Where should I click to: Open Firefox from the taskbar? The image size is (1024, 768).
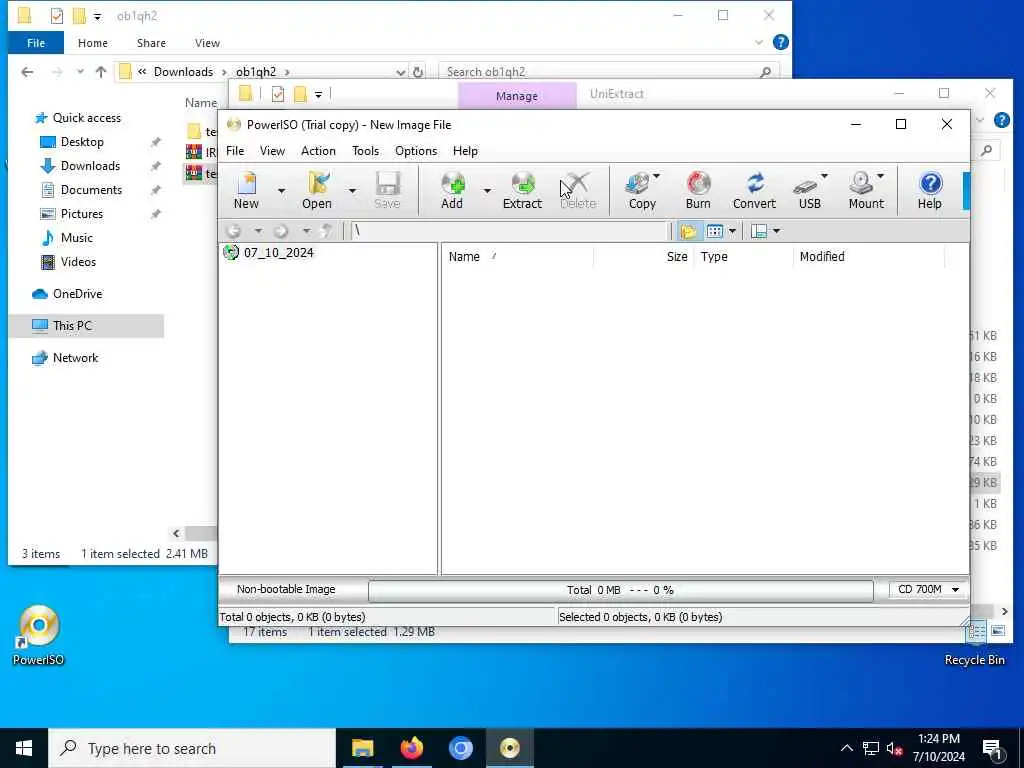coord(411,748)
